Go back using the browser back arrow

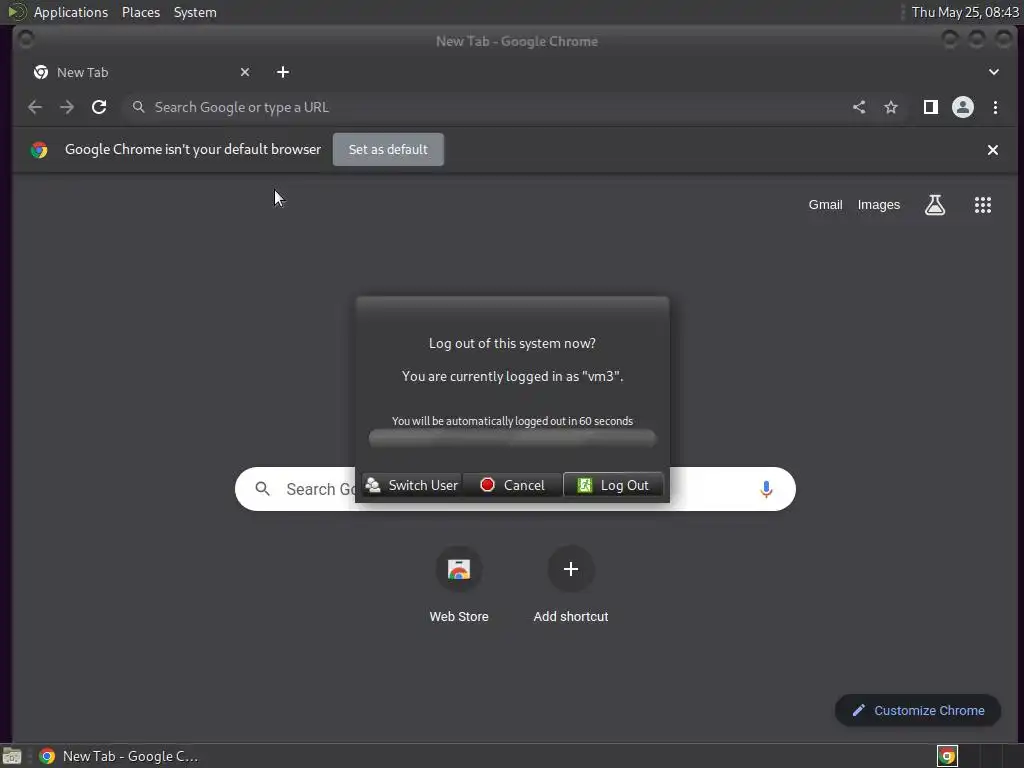[x=35, y=107]
